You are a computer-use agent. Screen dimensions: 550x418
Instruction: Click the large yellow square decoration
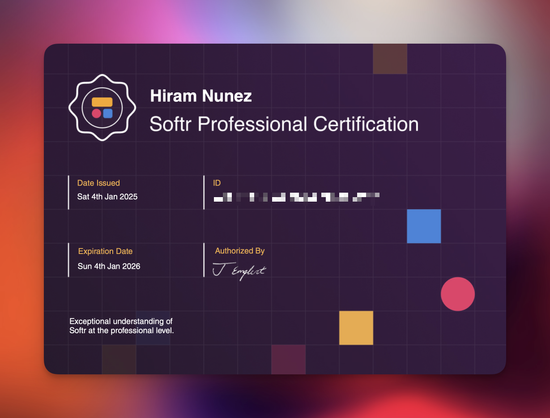[356, 328]
